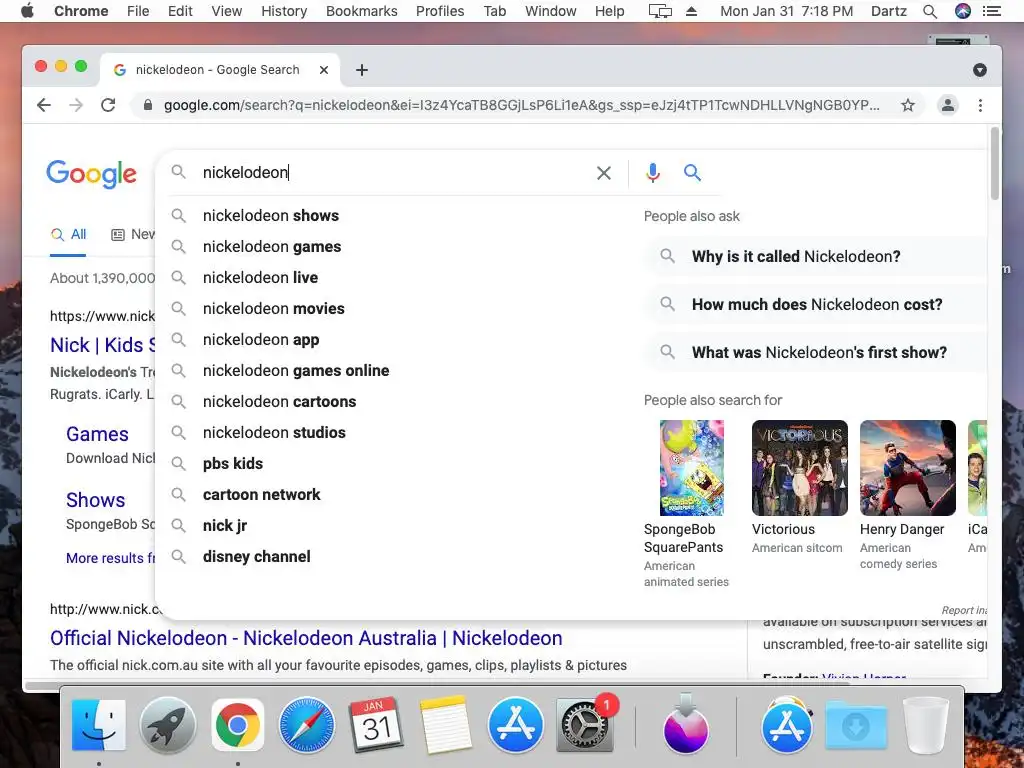This screenshot has width=1024, height=768.
Task: Reload the page with the refresh icon
Action: point(108,105)
